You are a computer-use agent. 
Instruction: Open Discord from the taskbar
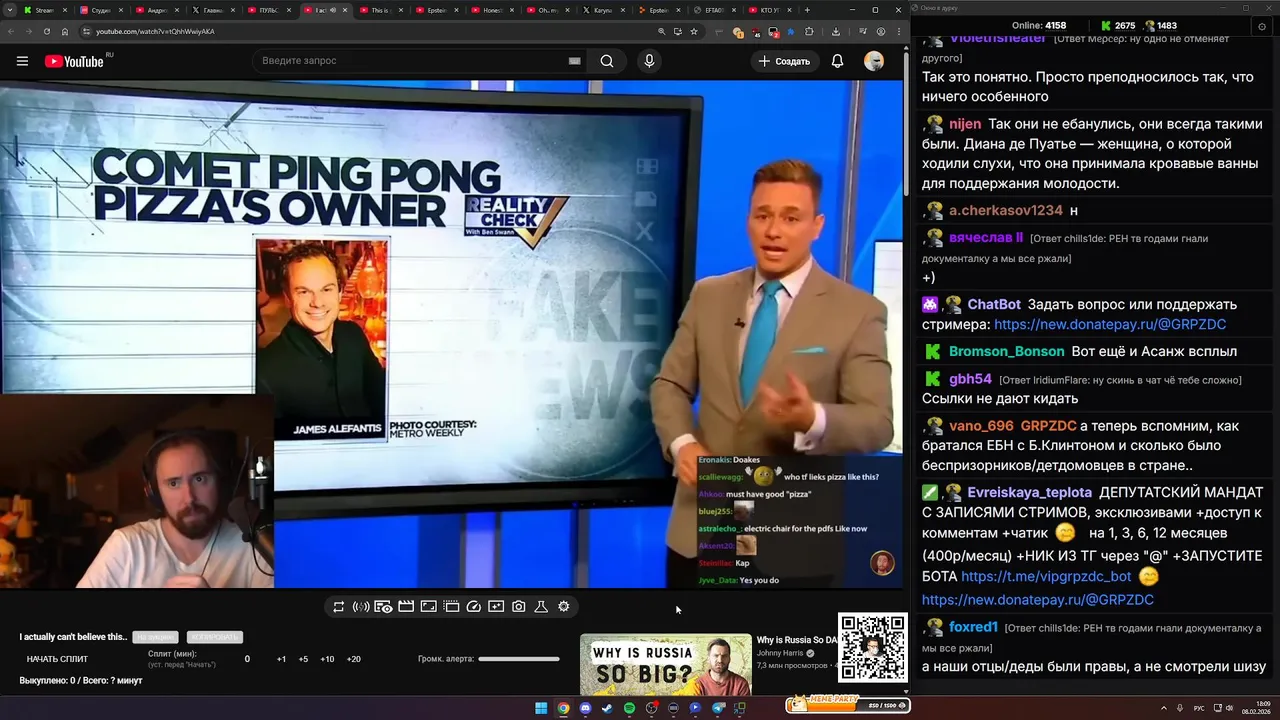tap(585, 708)
